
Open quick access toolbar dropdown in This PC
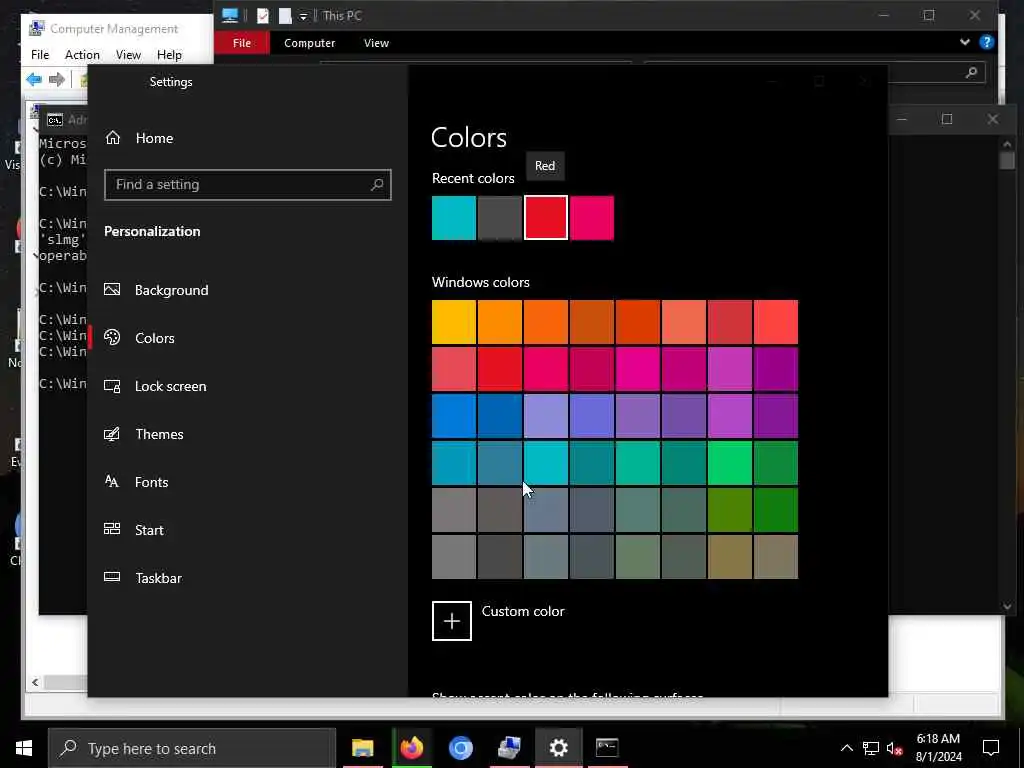303,16
